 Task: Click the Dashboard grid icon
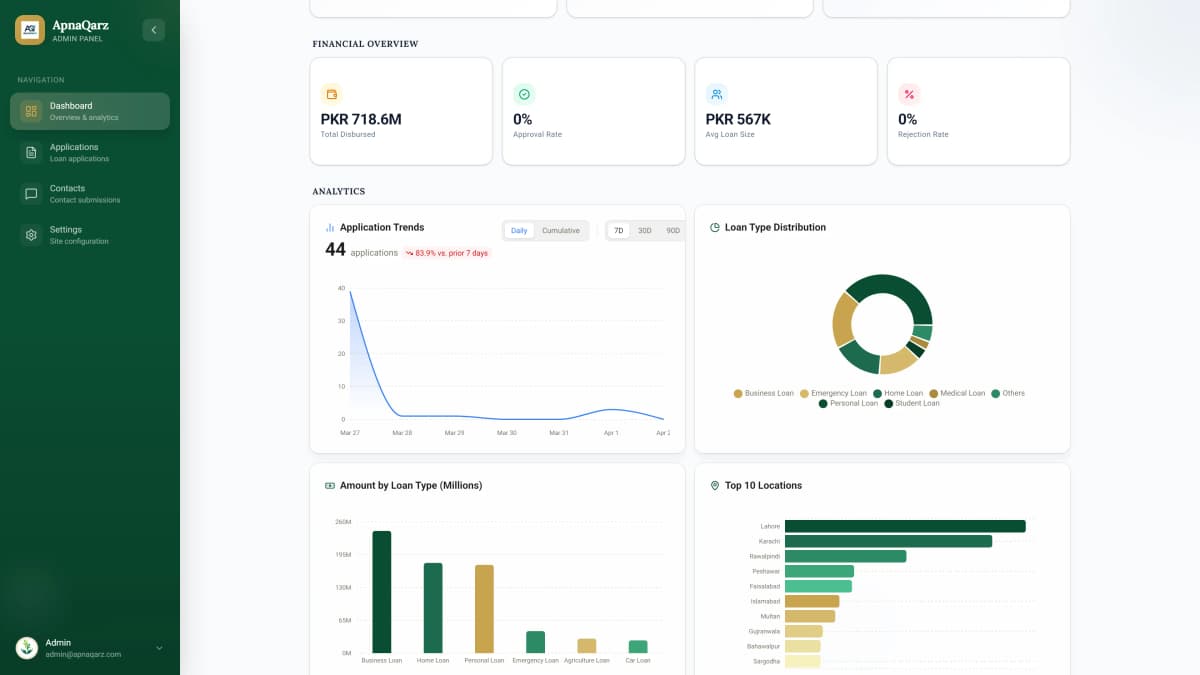click(31, 111)
